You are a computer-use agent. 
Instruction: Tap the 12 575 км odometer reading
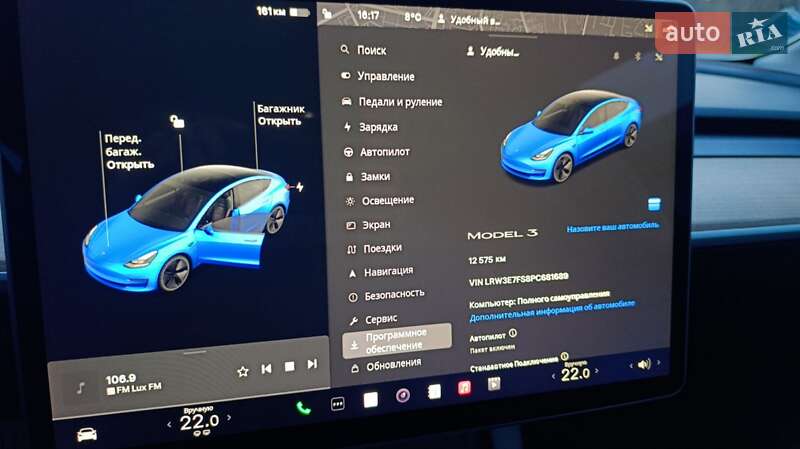487,260
